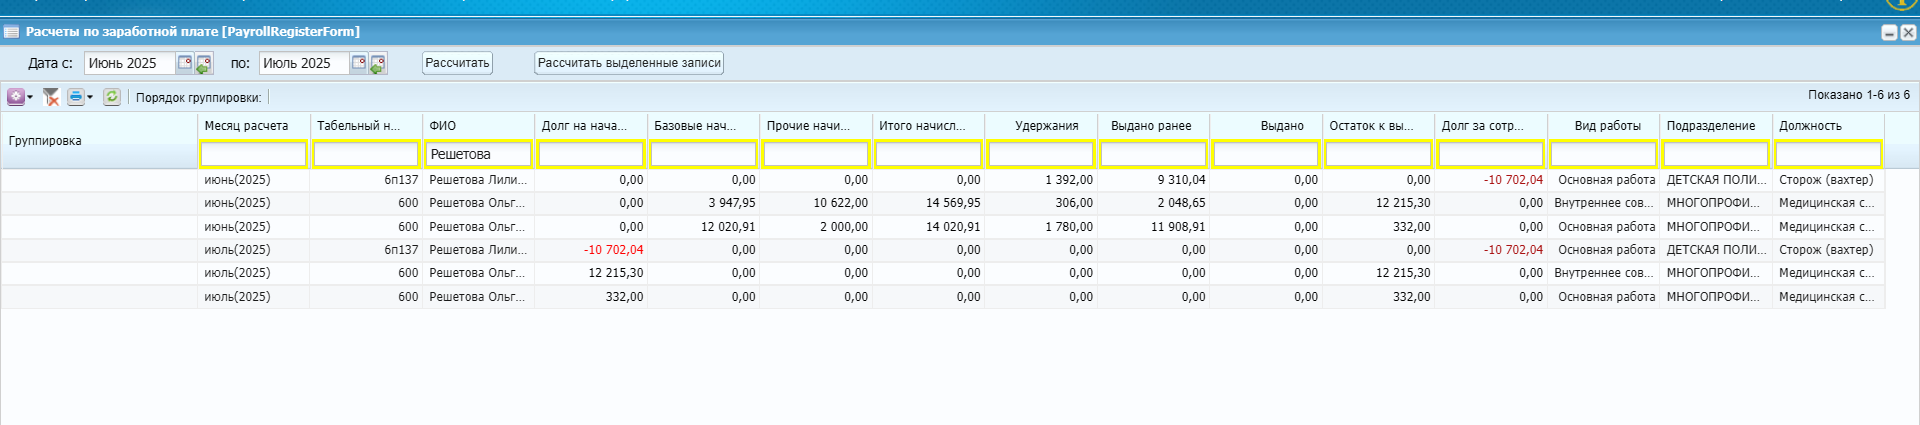Sort by Выдано ранее column header
Viewport: 1920px width, 425px height.
pos(1153,126)
